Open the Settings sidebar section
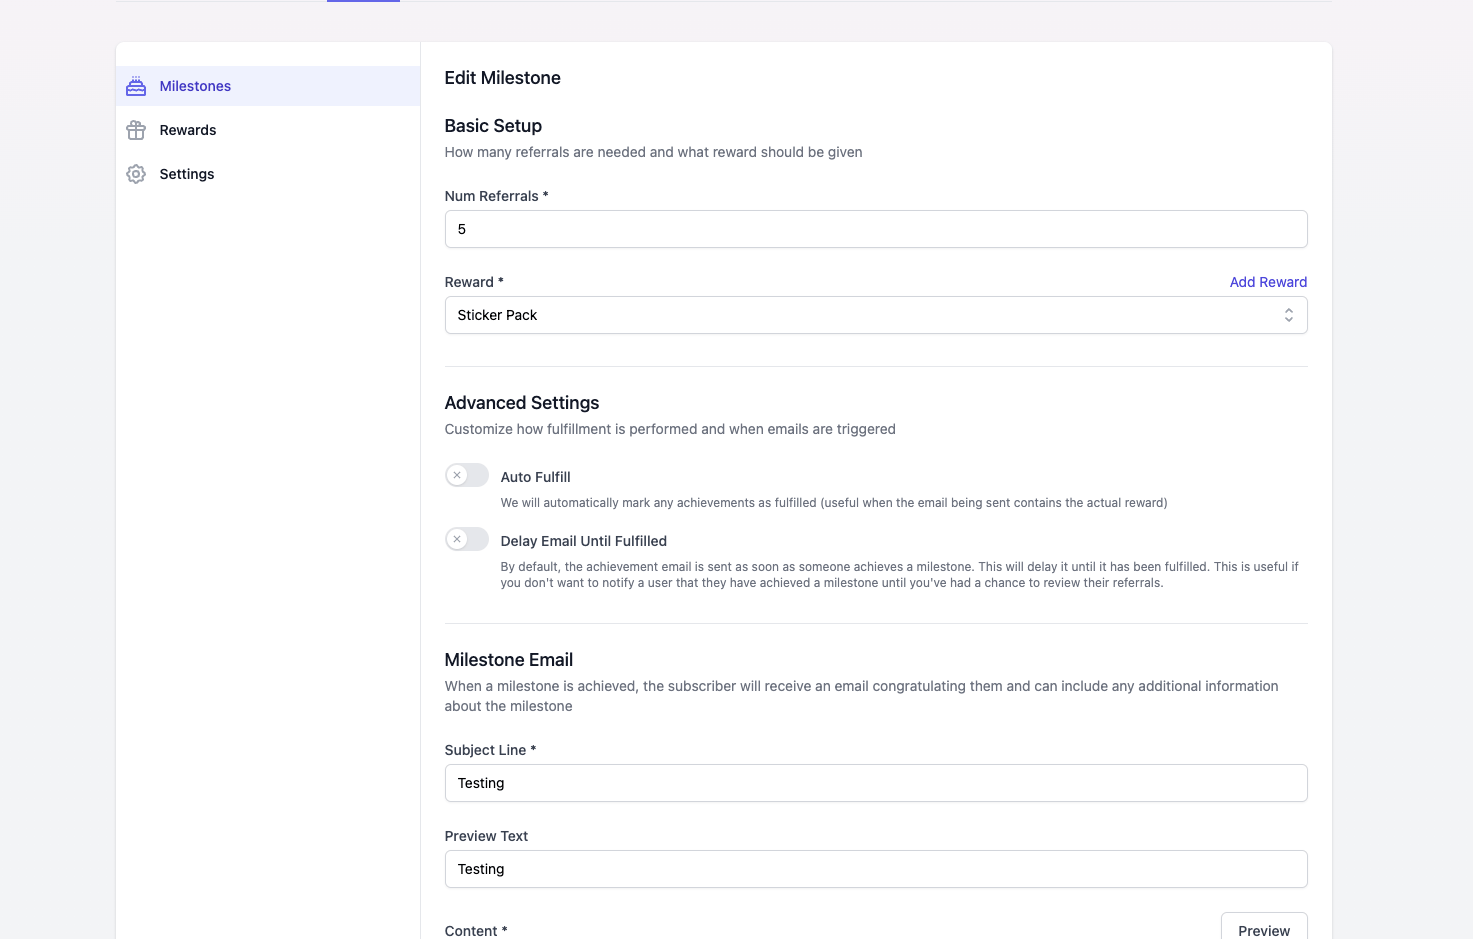 (x=268, y=174)
